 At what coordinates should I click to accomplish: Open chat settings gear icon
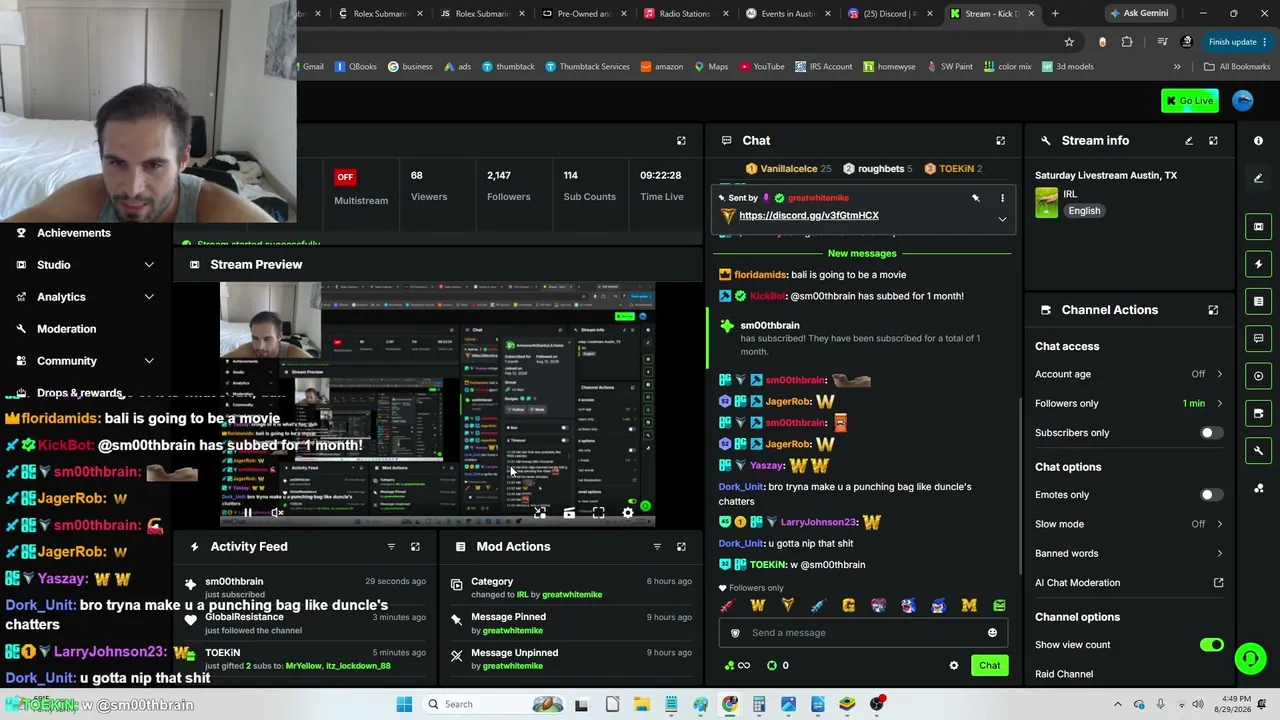pyautogui.click(x=953, y=666)
